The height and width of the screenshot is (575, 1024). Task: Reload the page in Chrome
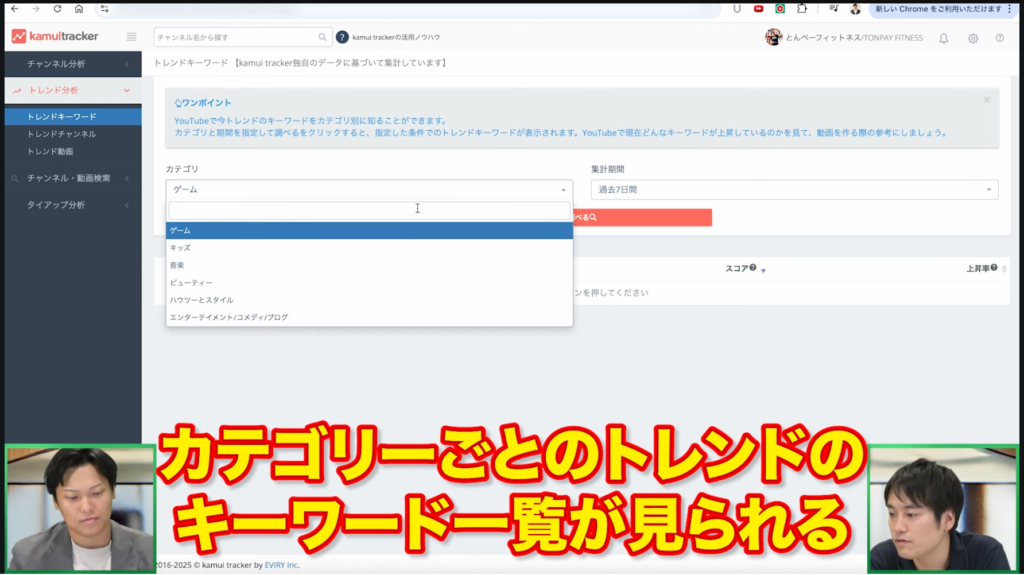[57, 8]
